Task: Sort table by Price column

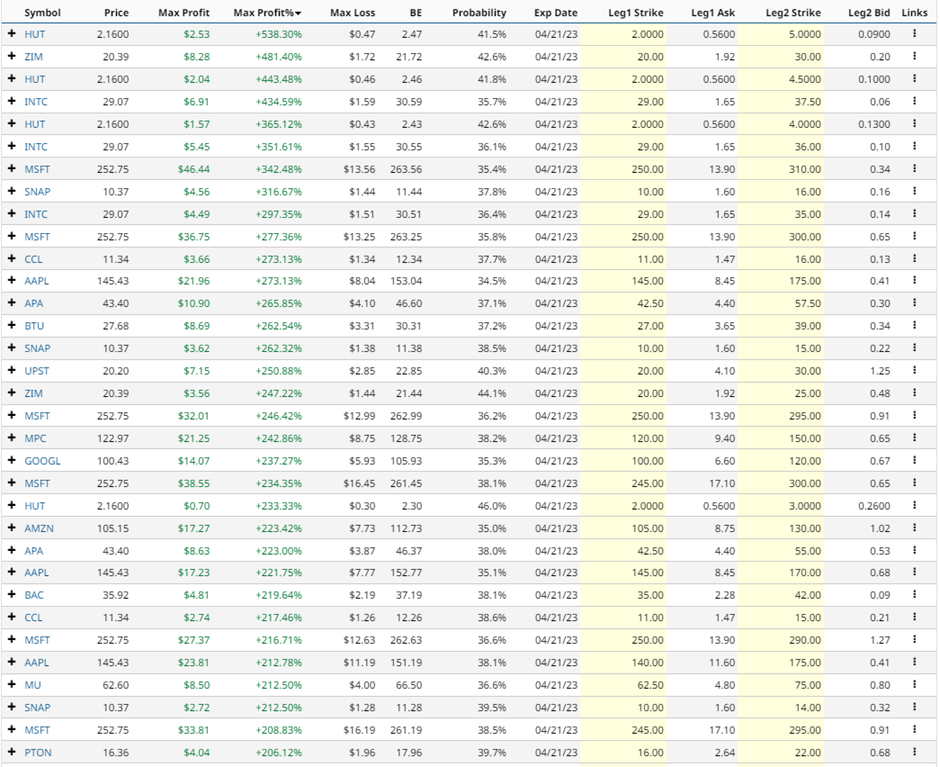Action: click(116, 13)
